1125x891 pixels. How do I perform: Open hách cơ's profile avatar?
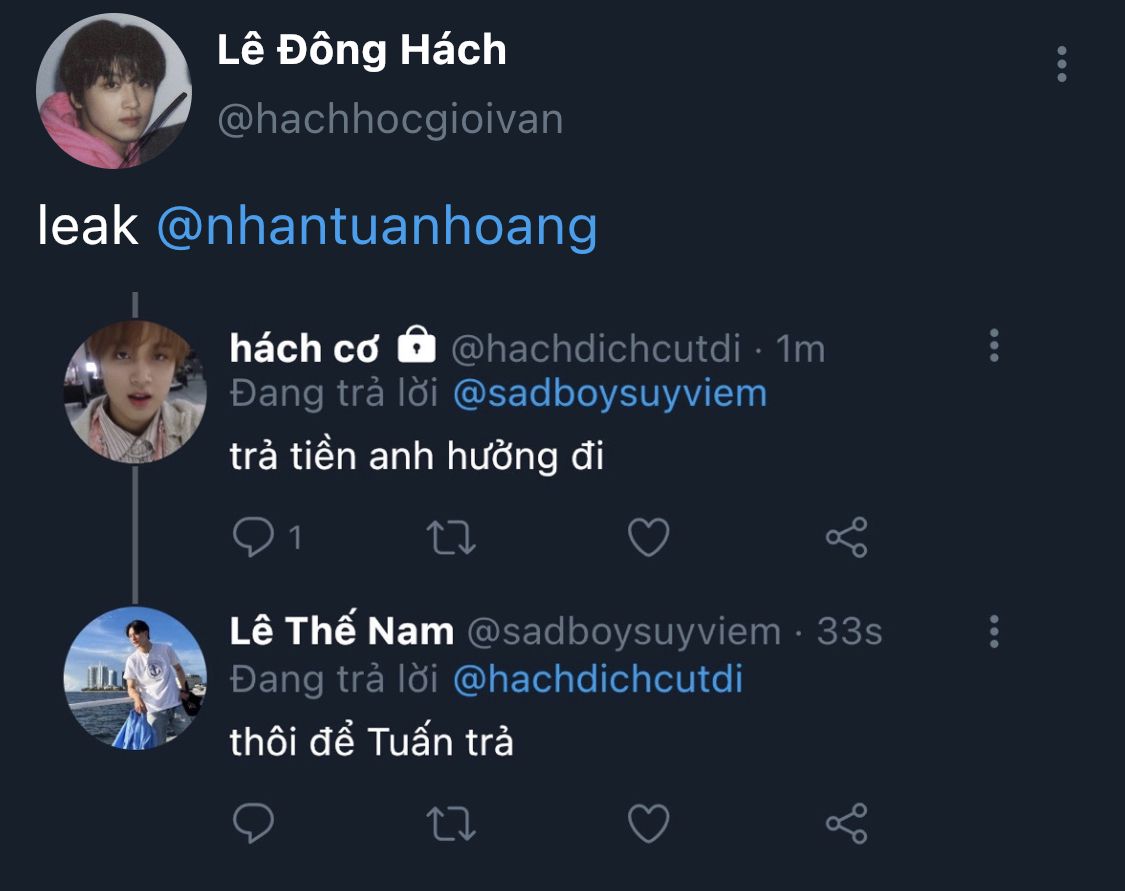135,391
